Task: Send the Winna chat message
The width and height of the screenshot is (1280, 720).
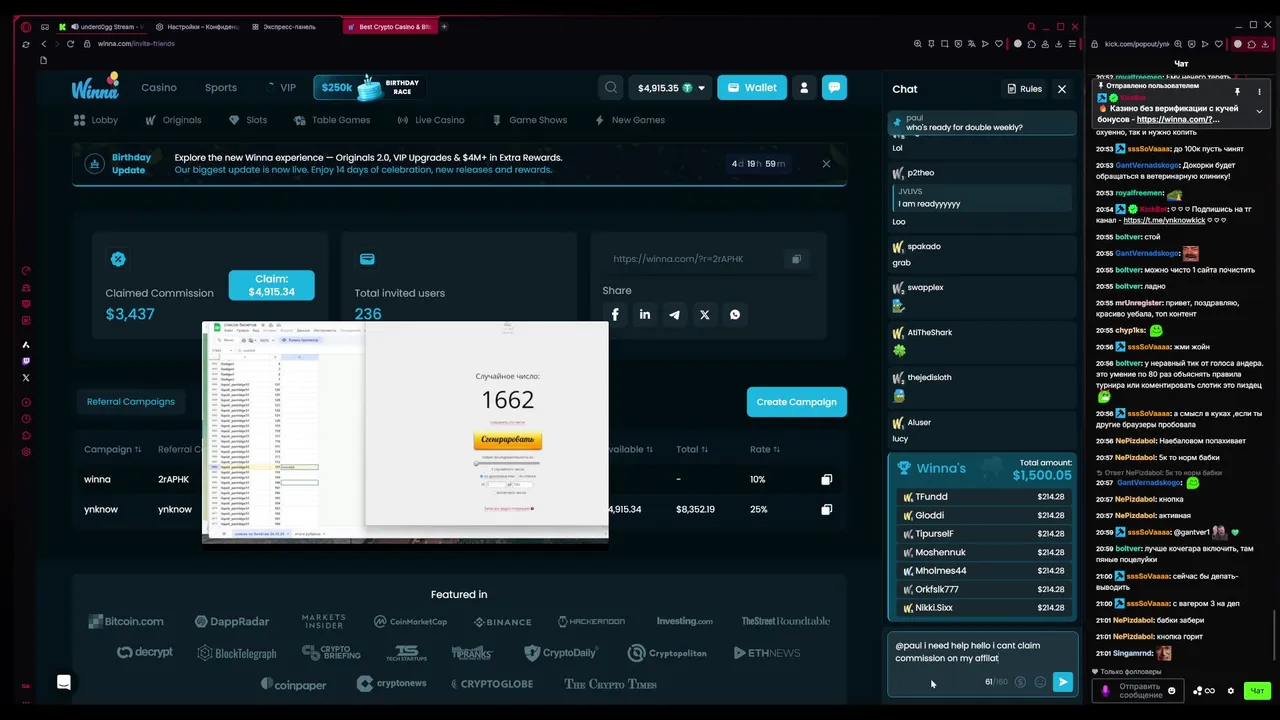Action: pyautogui.click(x=1062, y=682)
